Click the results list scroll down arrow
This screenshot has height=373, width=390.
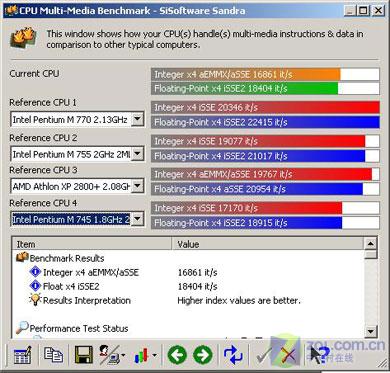click(x=371, y=331)
